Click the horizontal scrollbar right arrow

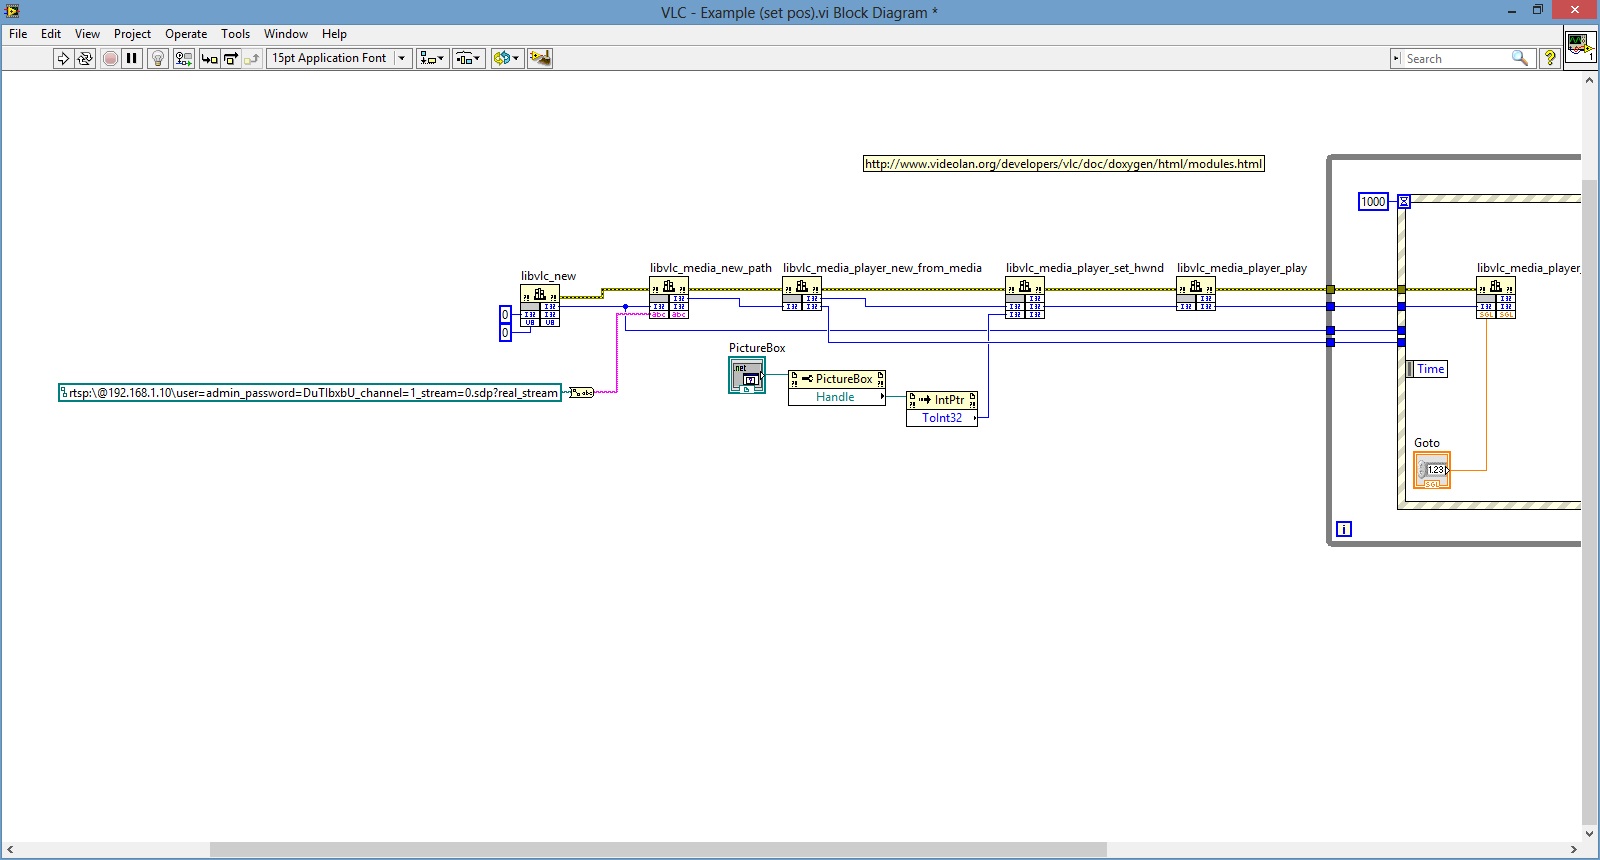[1573, 850]
